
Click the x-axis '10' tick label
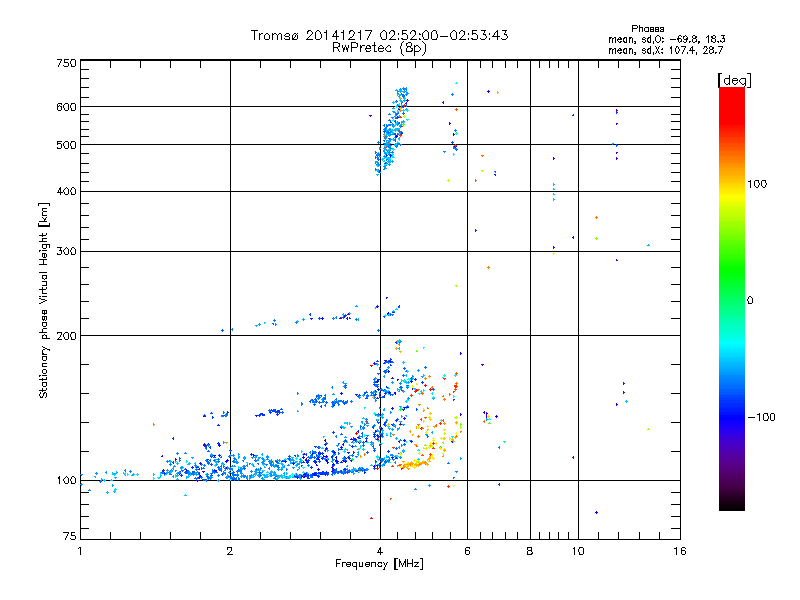[578, 552]
